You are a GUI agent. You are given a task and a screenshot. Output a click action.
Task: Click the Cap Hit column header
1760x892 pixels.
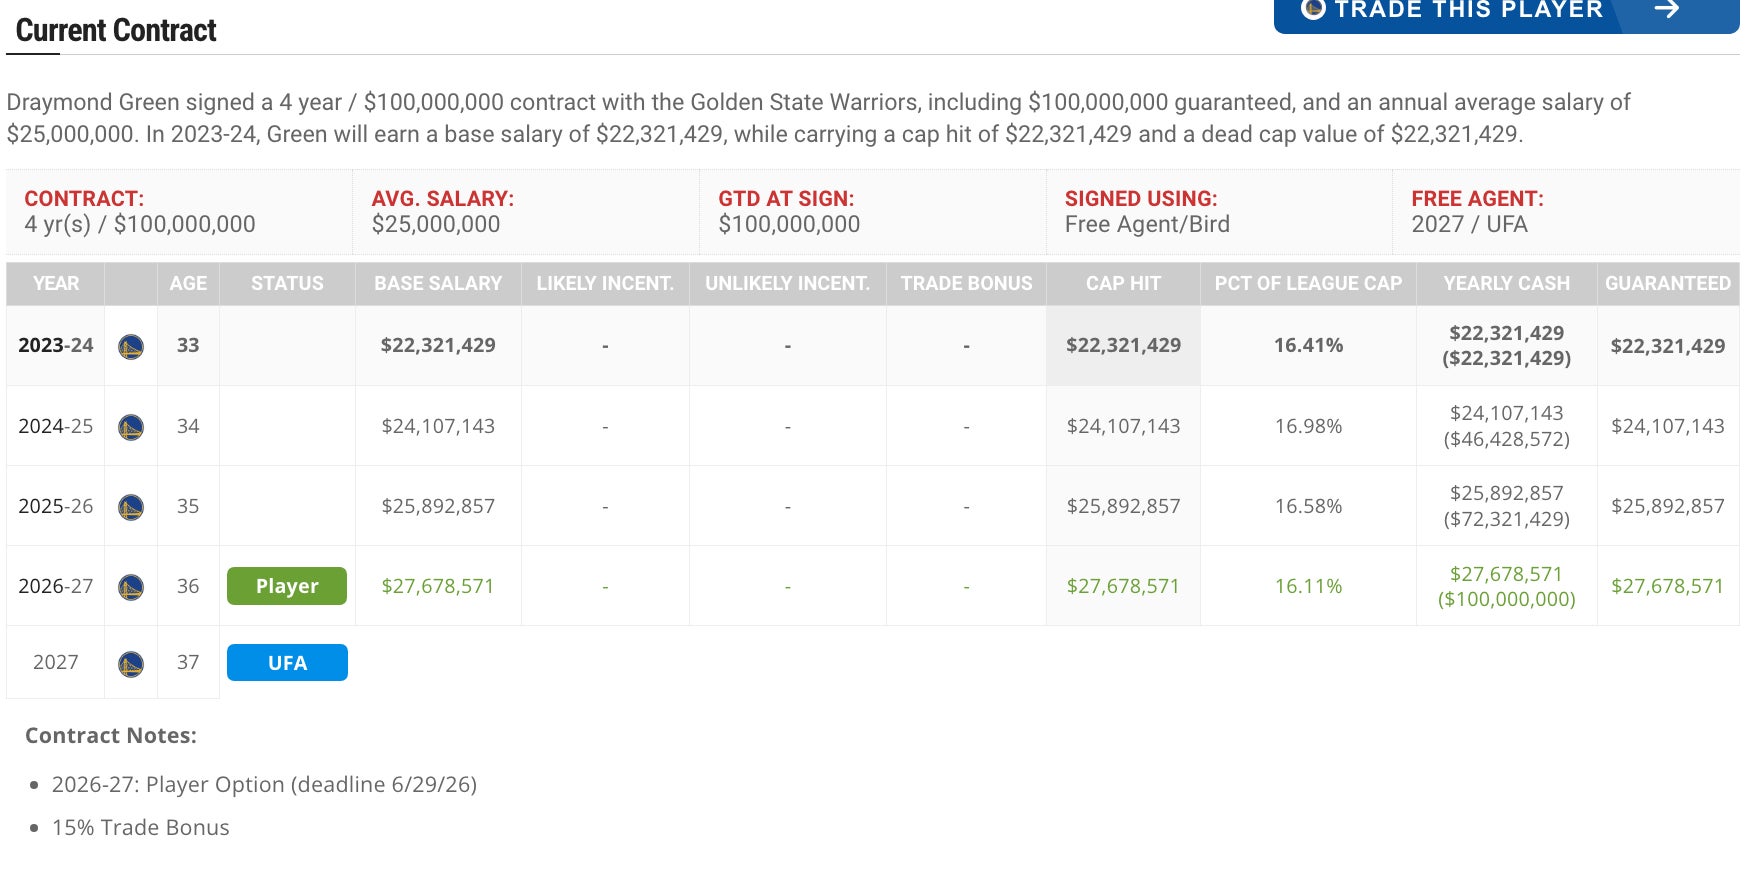1123,284
